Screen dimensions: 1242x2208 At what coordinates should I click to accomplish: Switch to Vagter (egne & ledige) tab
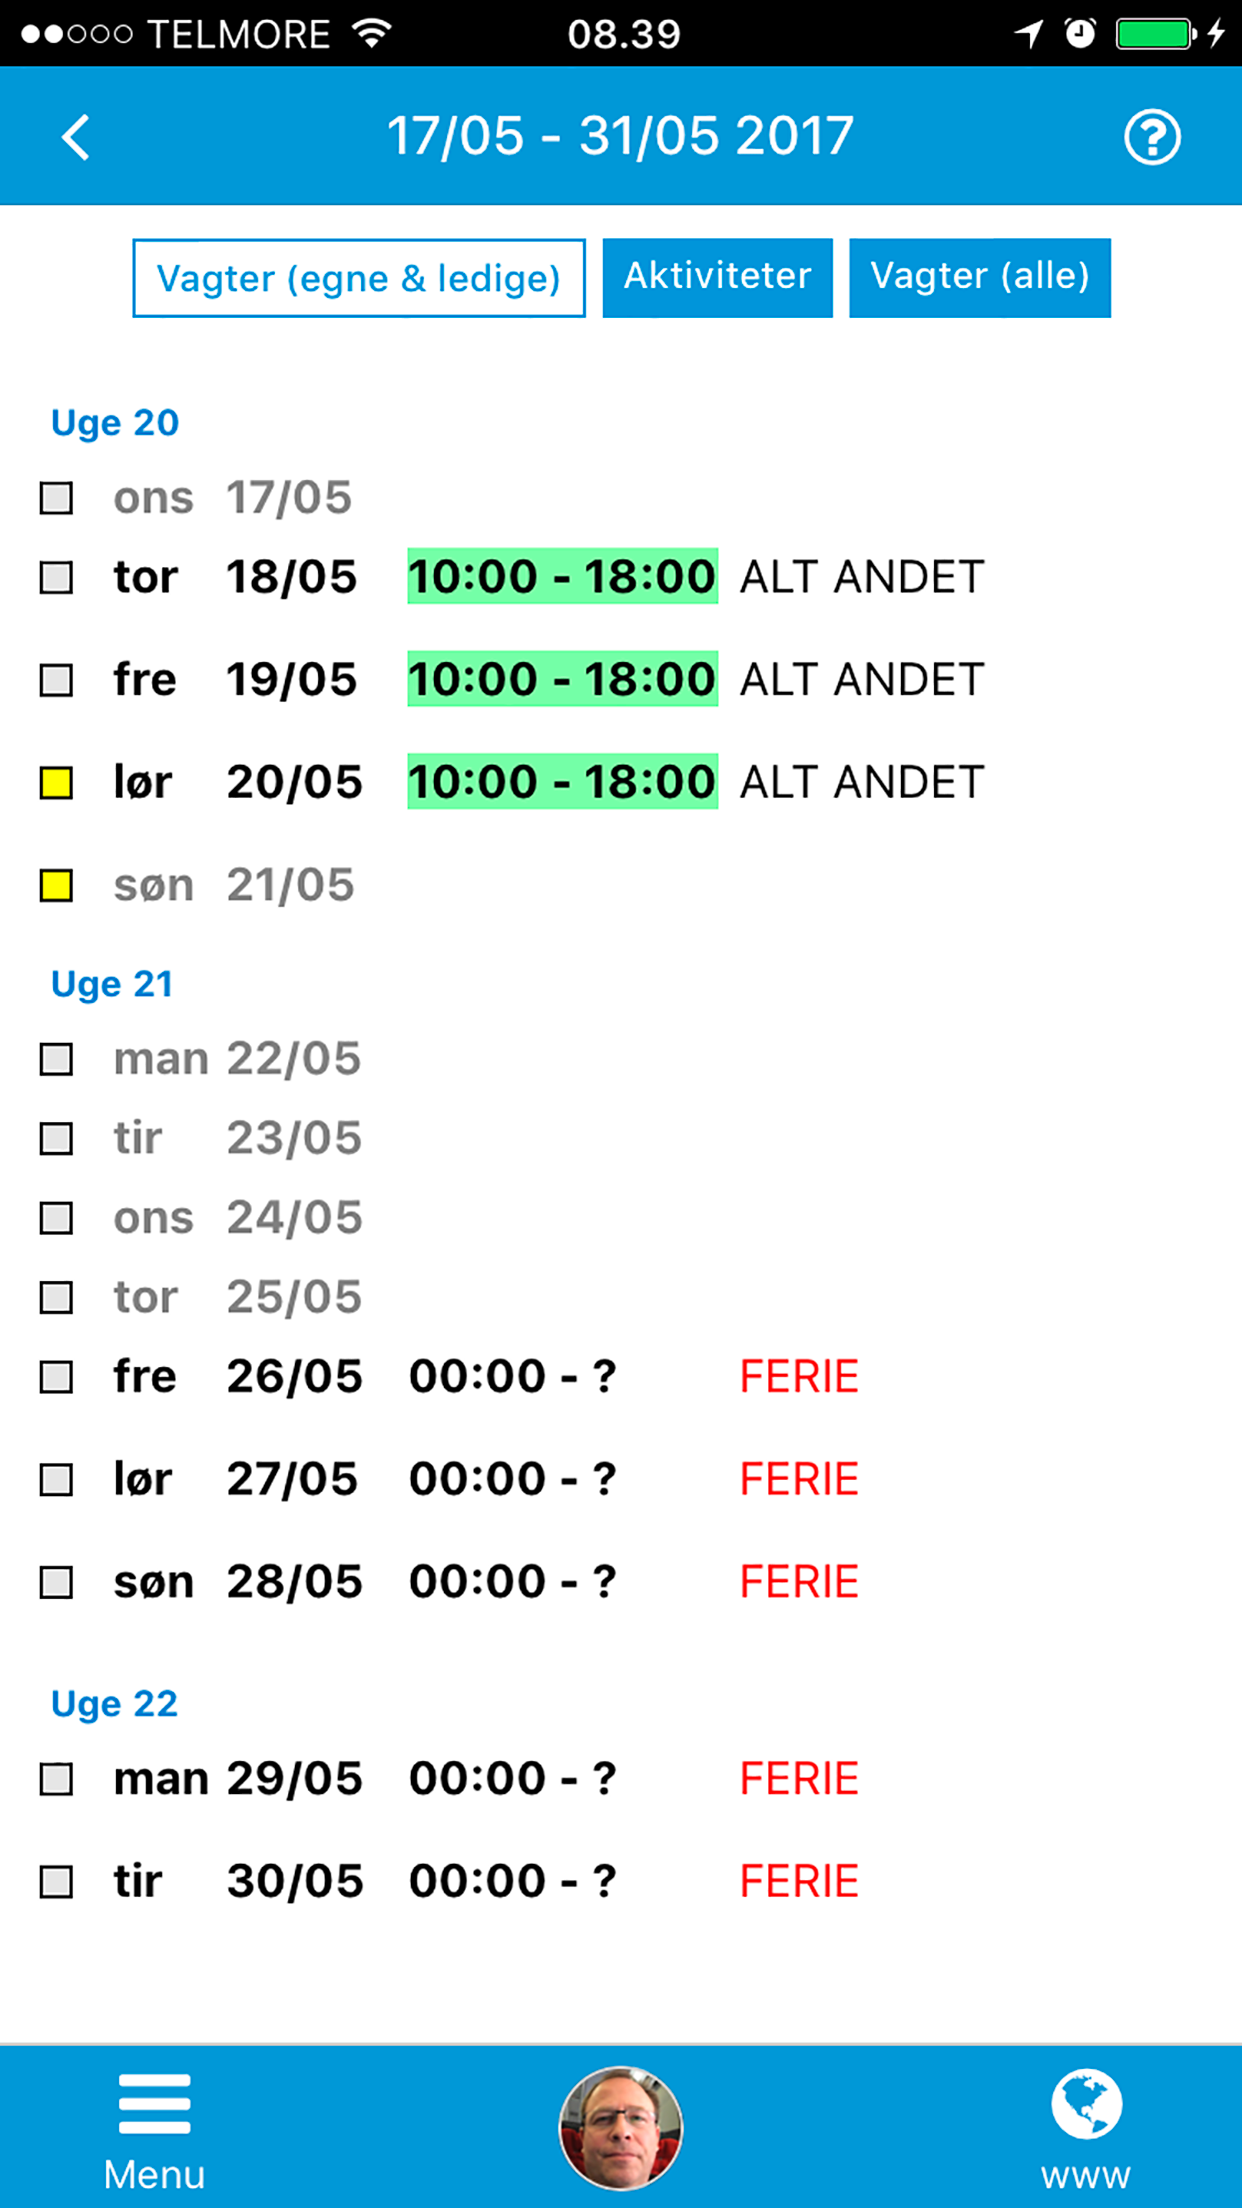click(x=358, y=278)
